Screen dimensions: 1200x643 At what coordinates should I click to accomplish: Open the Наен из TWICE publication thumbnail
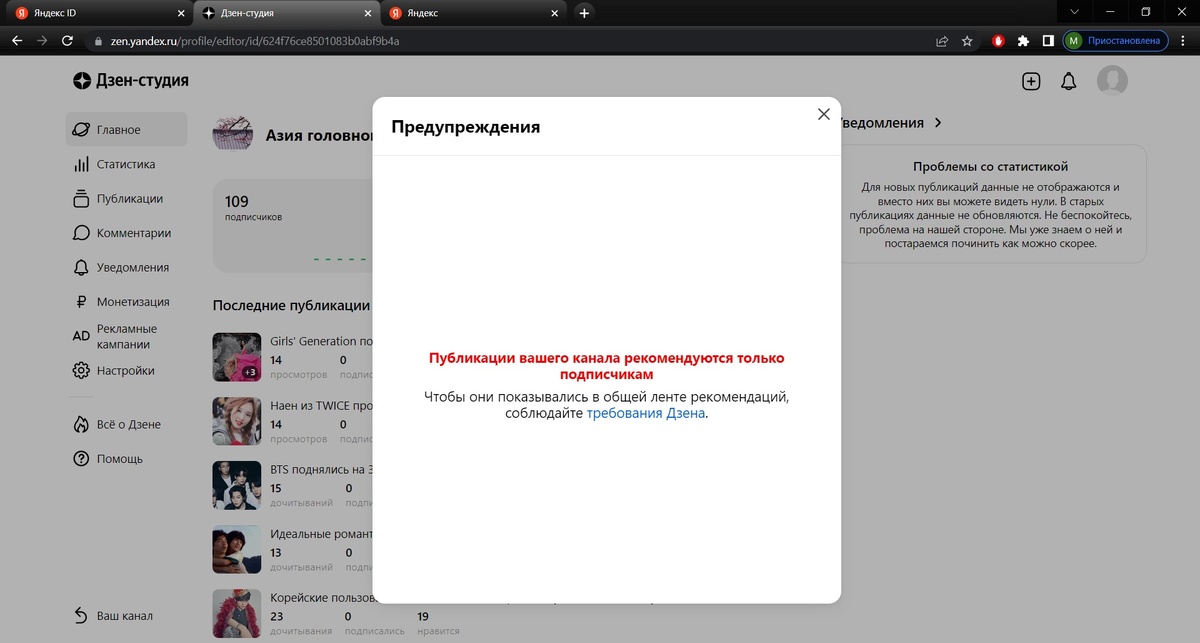tap(237, 421)
